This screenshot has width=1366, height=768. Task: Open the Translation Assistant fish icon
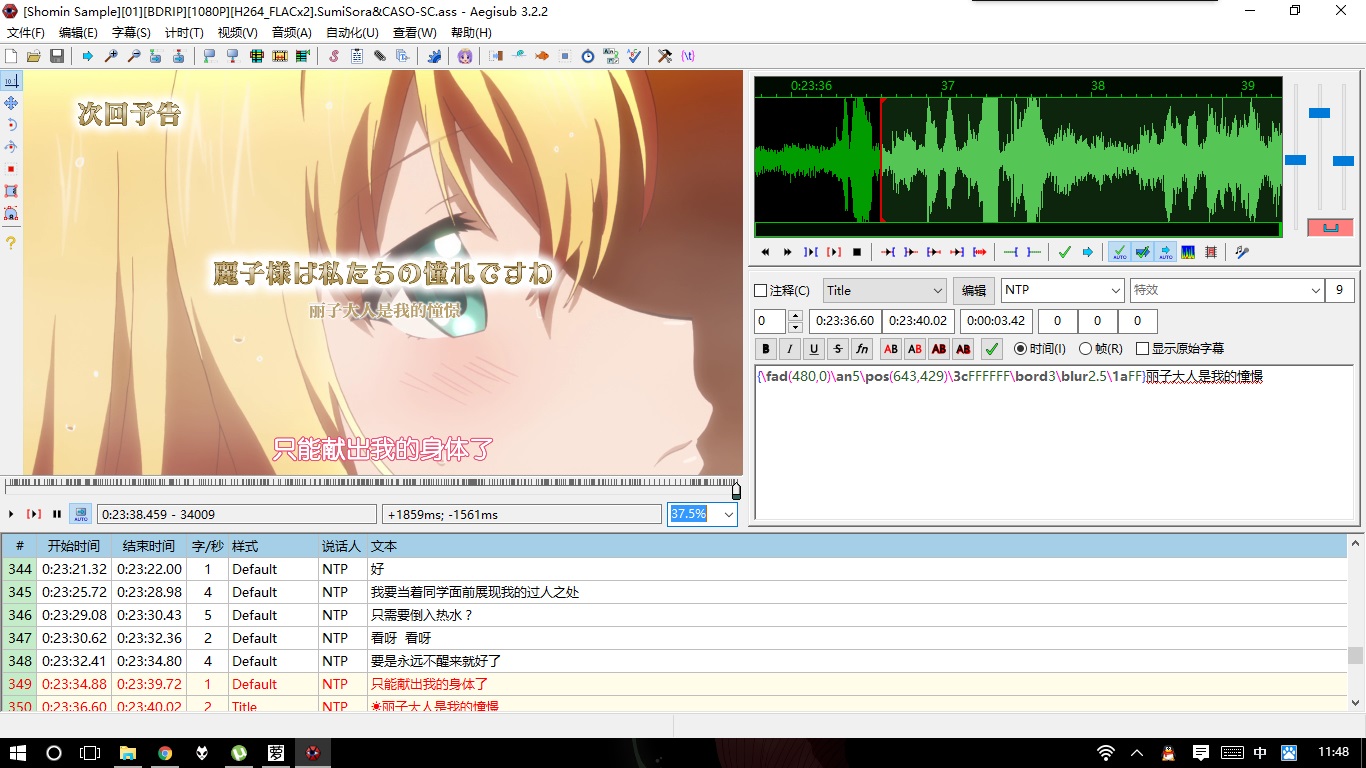pyautogui.click(x=542, y=56)
